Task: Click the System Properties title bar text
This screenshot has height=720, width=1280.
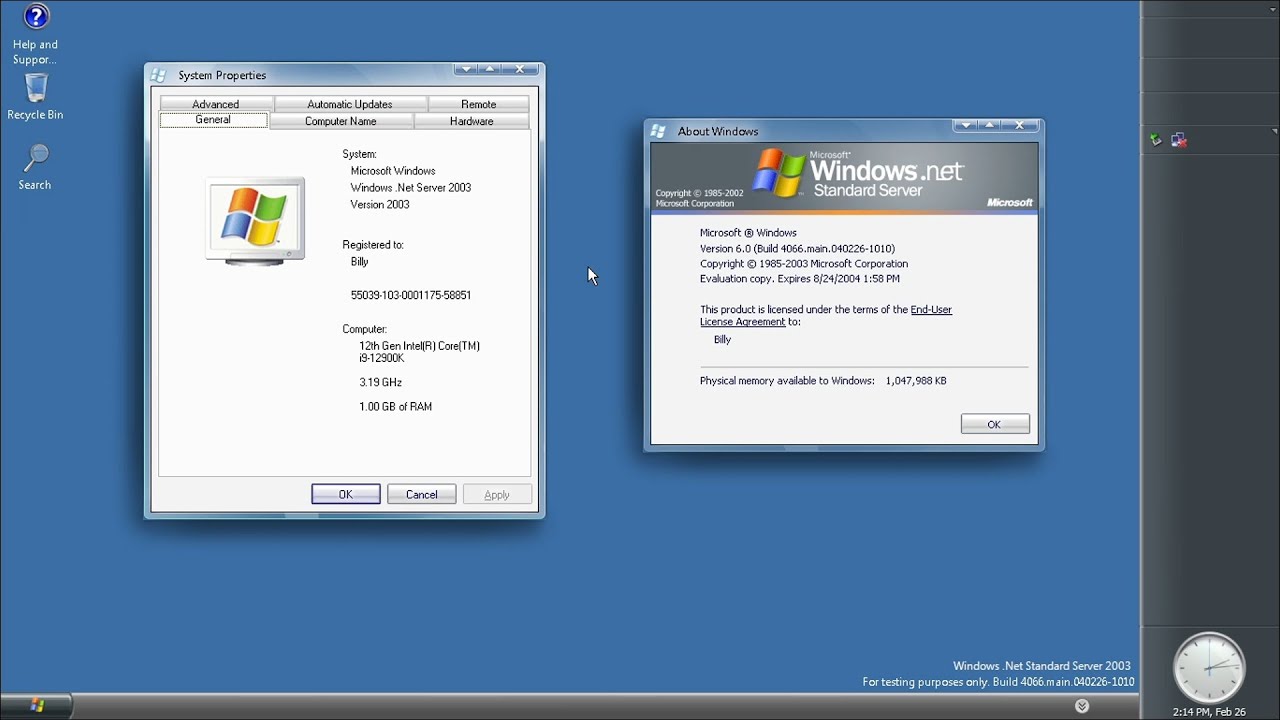Action: (x=222, y=75)
